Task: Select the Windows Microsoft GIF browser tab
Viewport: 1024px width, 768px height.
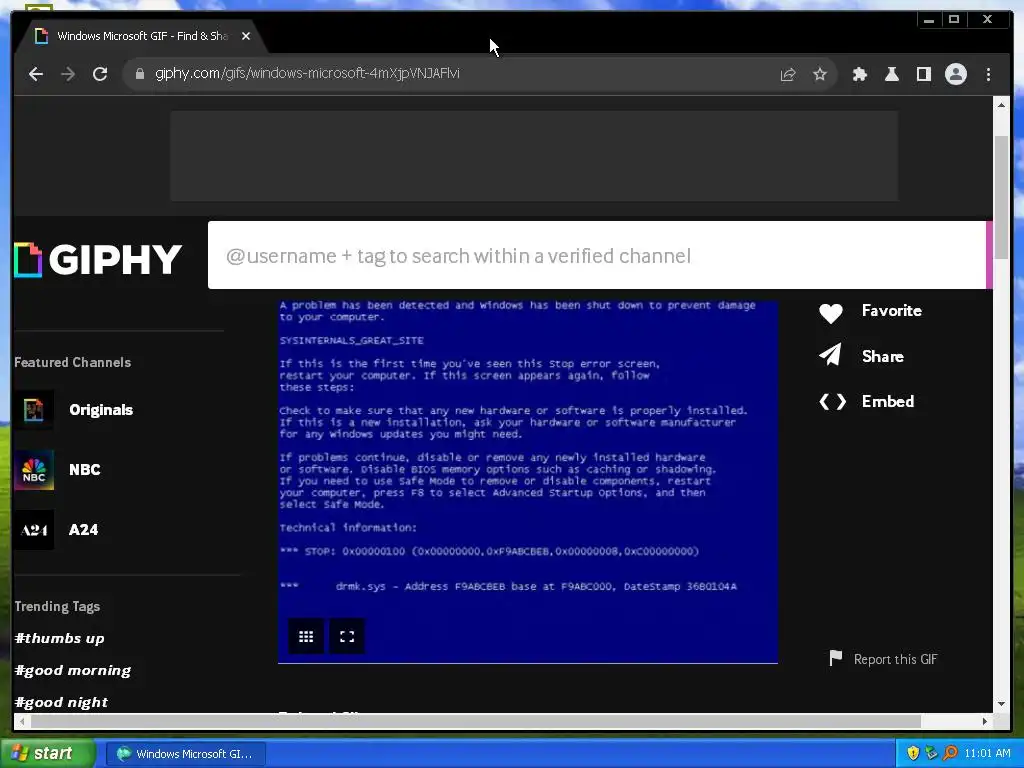Action: (140, 37)
